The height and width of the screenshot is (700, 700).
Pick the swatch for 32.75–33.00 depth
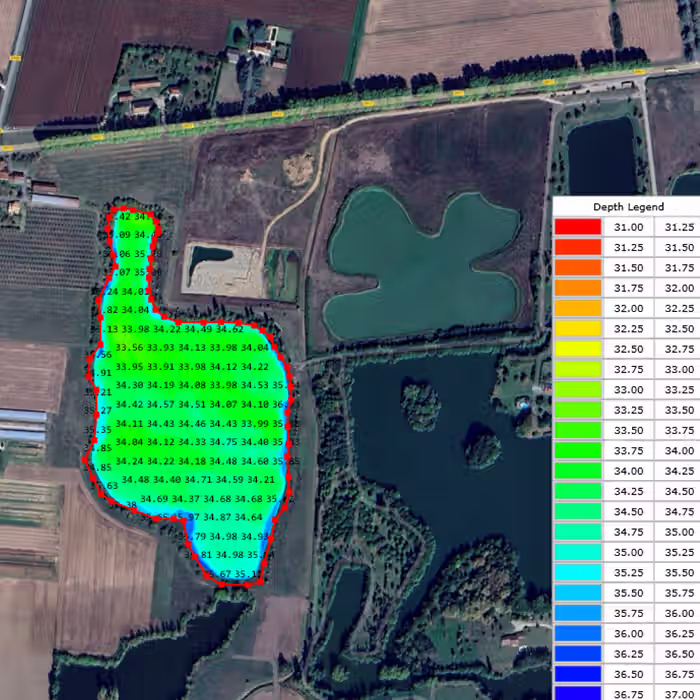pyautogui.click(x=578, y=369)
